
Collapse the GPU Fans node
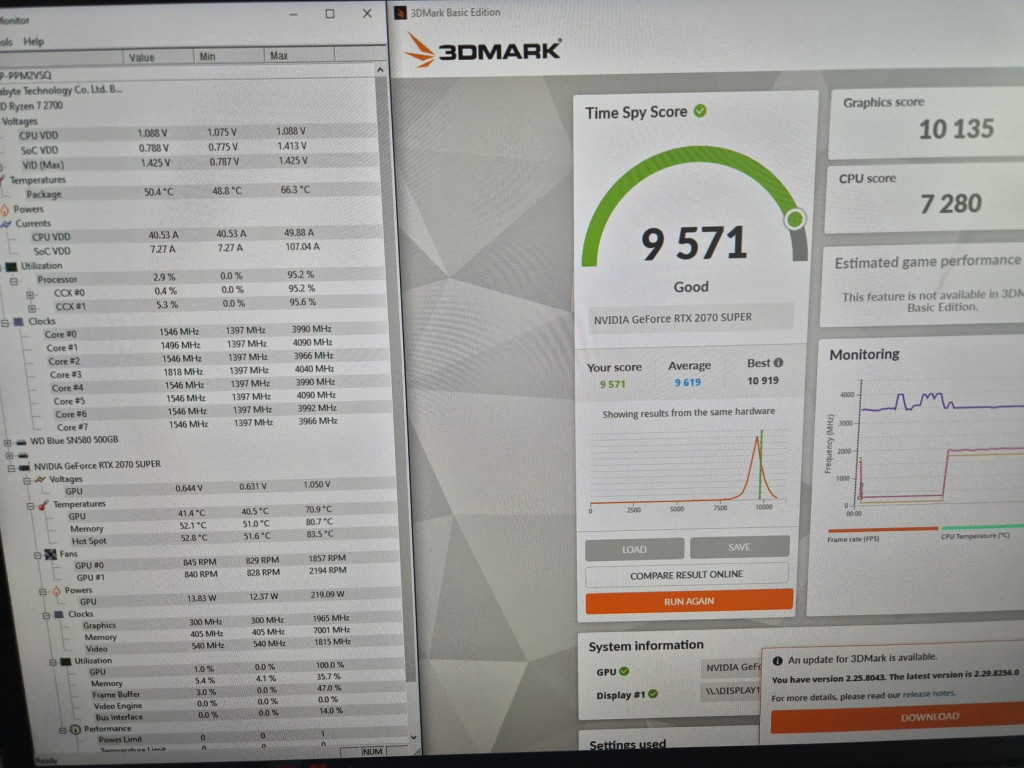point(37,555)
